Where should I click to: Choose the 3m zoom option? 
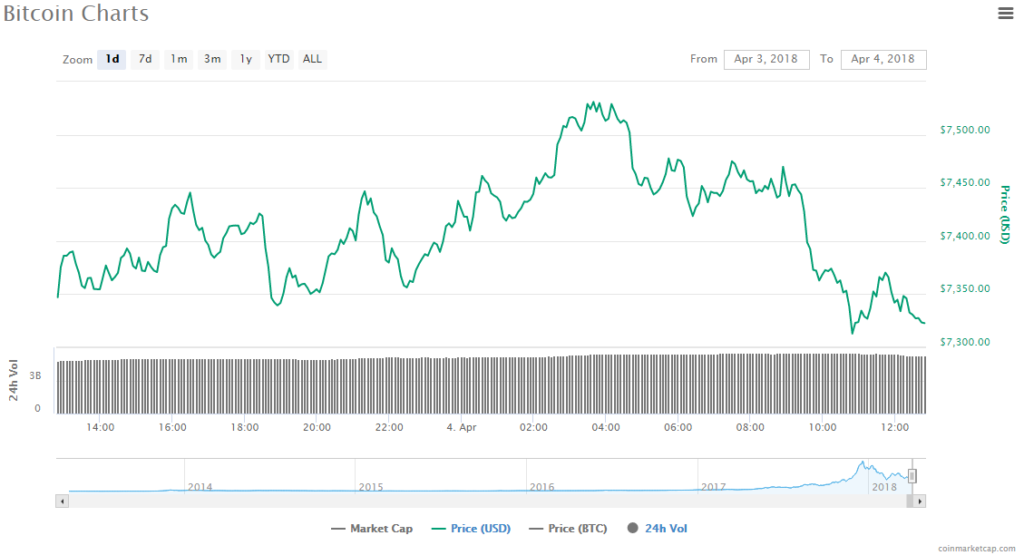pyautogui.click(x=212, y=59)
